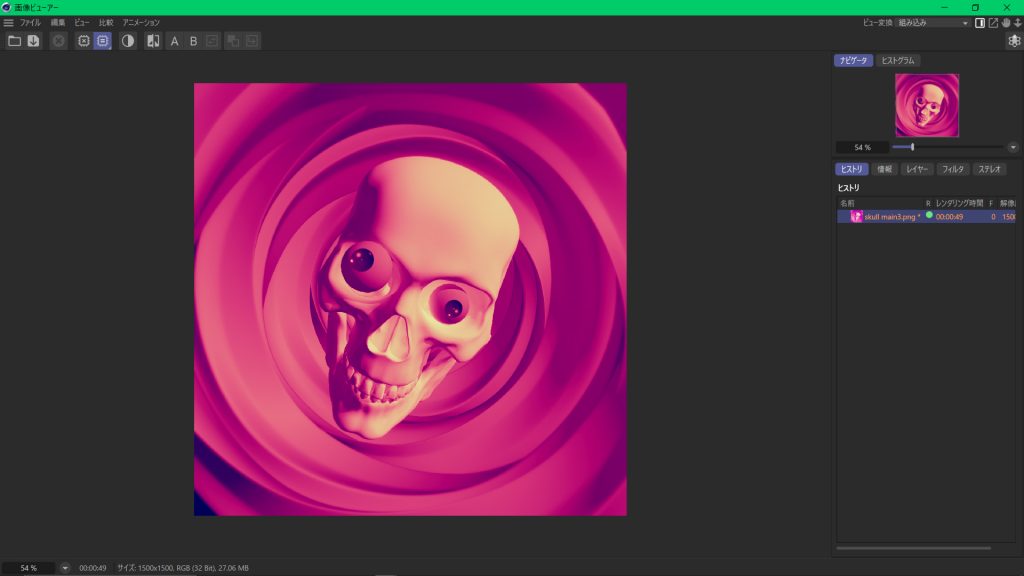Set image as B
The image size is (1024, 576).
(193, 41)
